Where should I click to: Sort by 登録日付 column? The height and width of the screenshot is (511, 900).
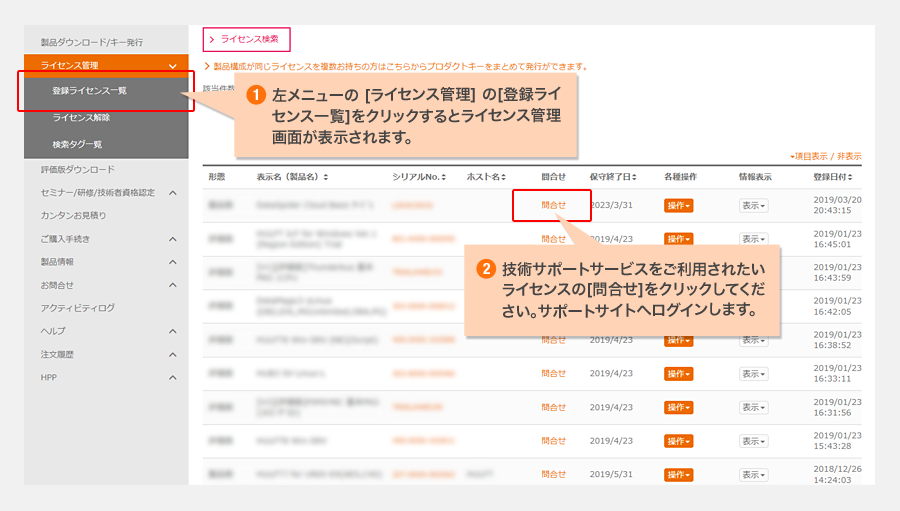(x=833, y=177)
